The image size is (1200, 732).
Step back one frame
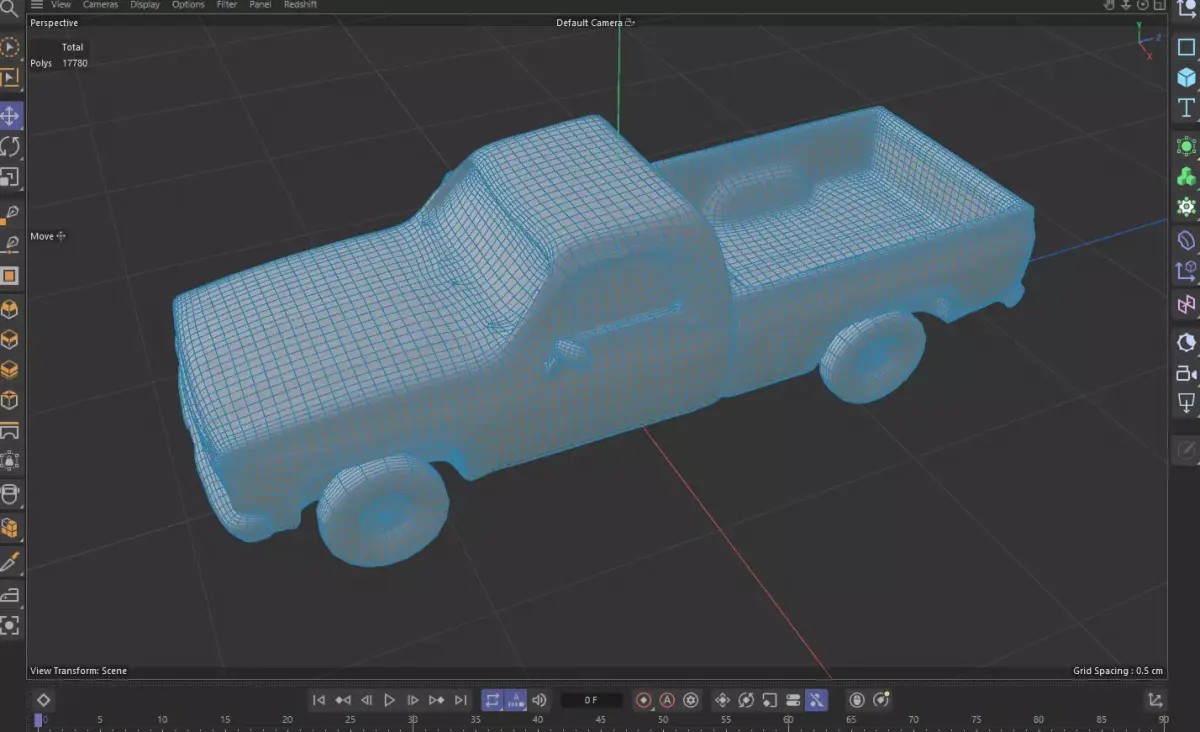(x=366, y=700)
